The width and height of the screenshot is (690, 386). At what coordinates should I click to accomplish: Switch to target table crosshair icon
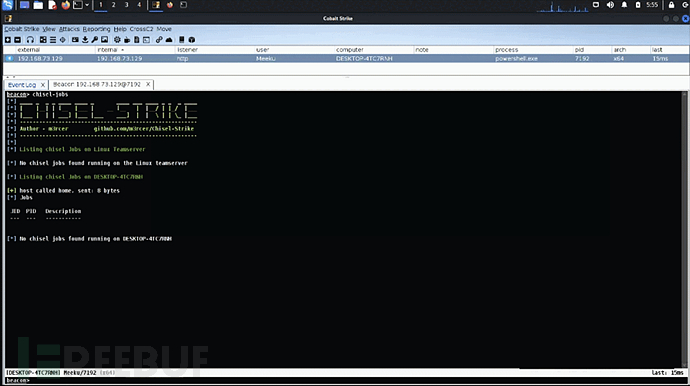(62, 40)
